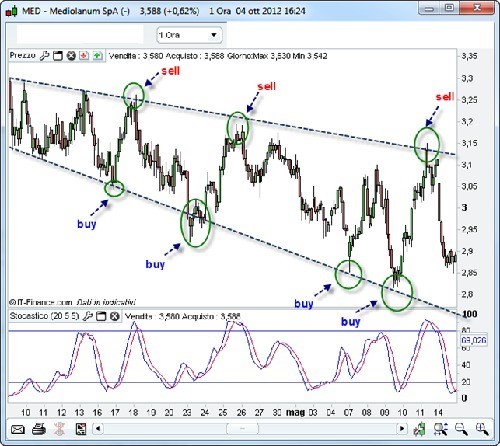Image resolution: width=500 pixels, height=446 pixels.
Task: Print the chart with printer icon
Action: click(x=39, y=429)
